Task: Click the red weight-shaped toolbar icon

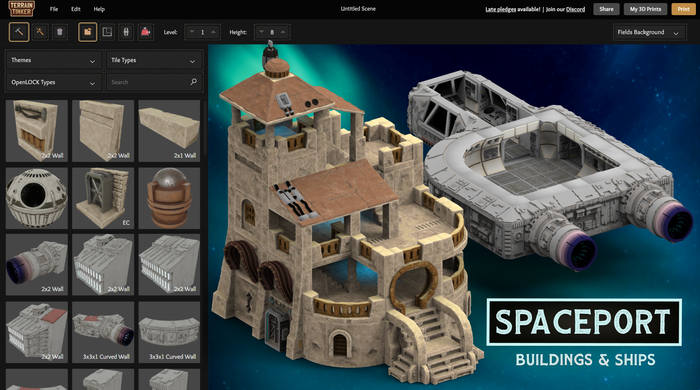Action: [x=146, y=32]
